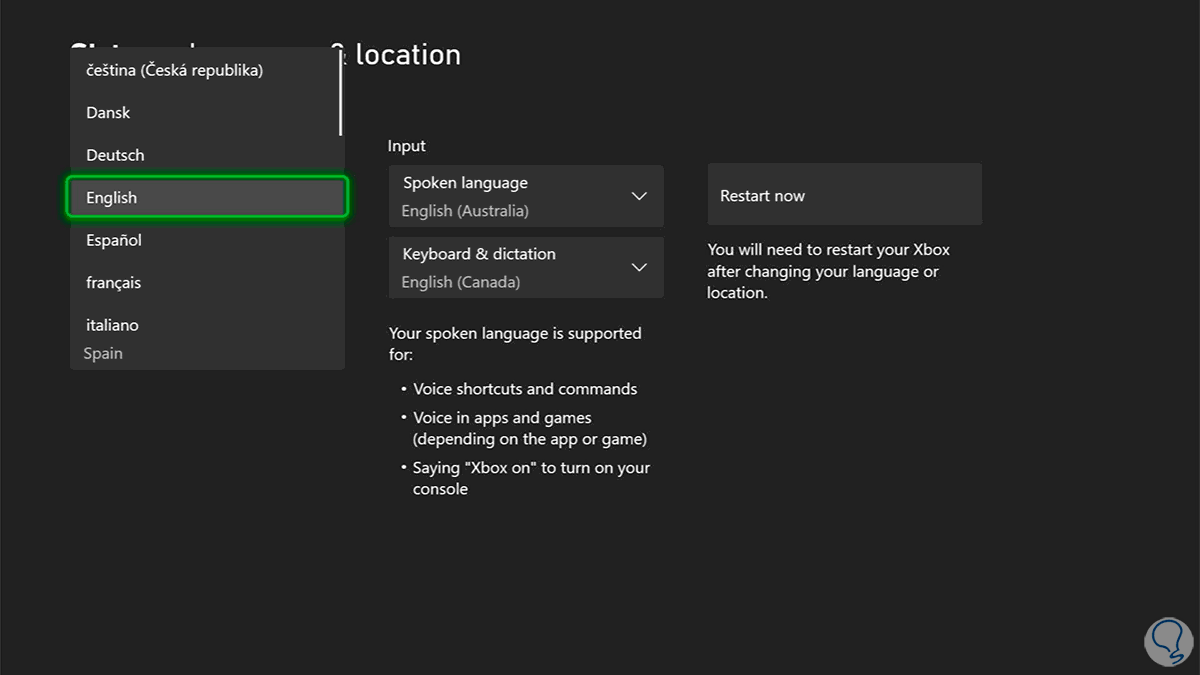Click the restart required notice text
This screenshot has height=675, width=1200.
point(830,271)
